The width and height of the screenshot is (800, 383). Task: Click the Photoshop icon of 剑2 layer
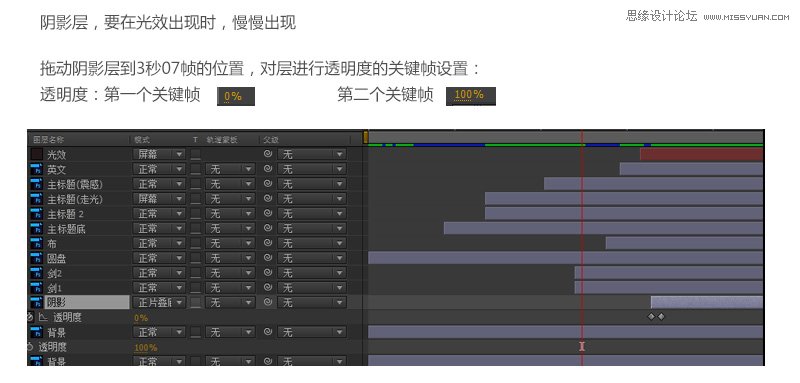36,273
